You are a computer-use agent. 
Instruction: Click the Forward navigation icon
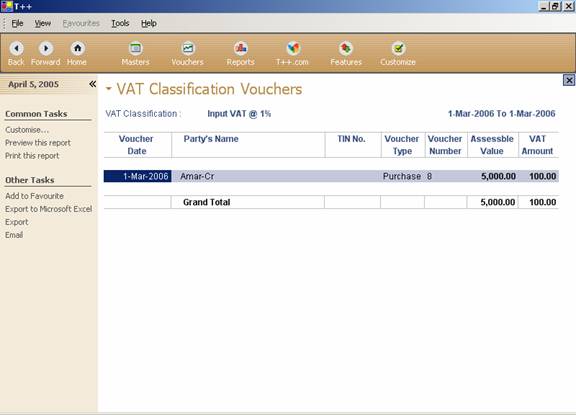tap(46, 48)
